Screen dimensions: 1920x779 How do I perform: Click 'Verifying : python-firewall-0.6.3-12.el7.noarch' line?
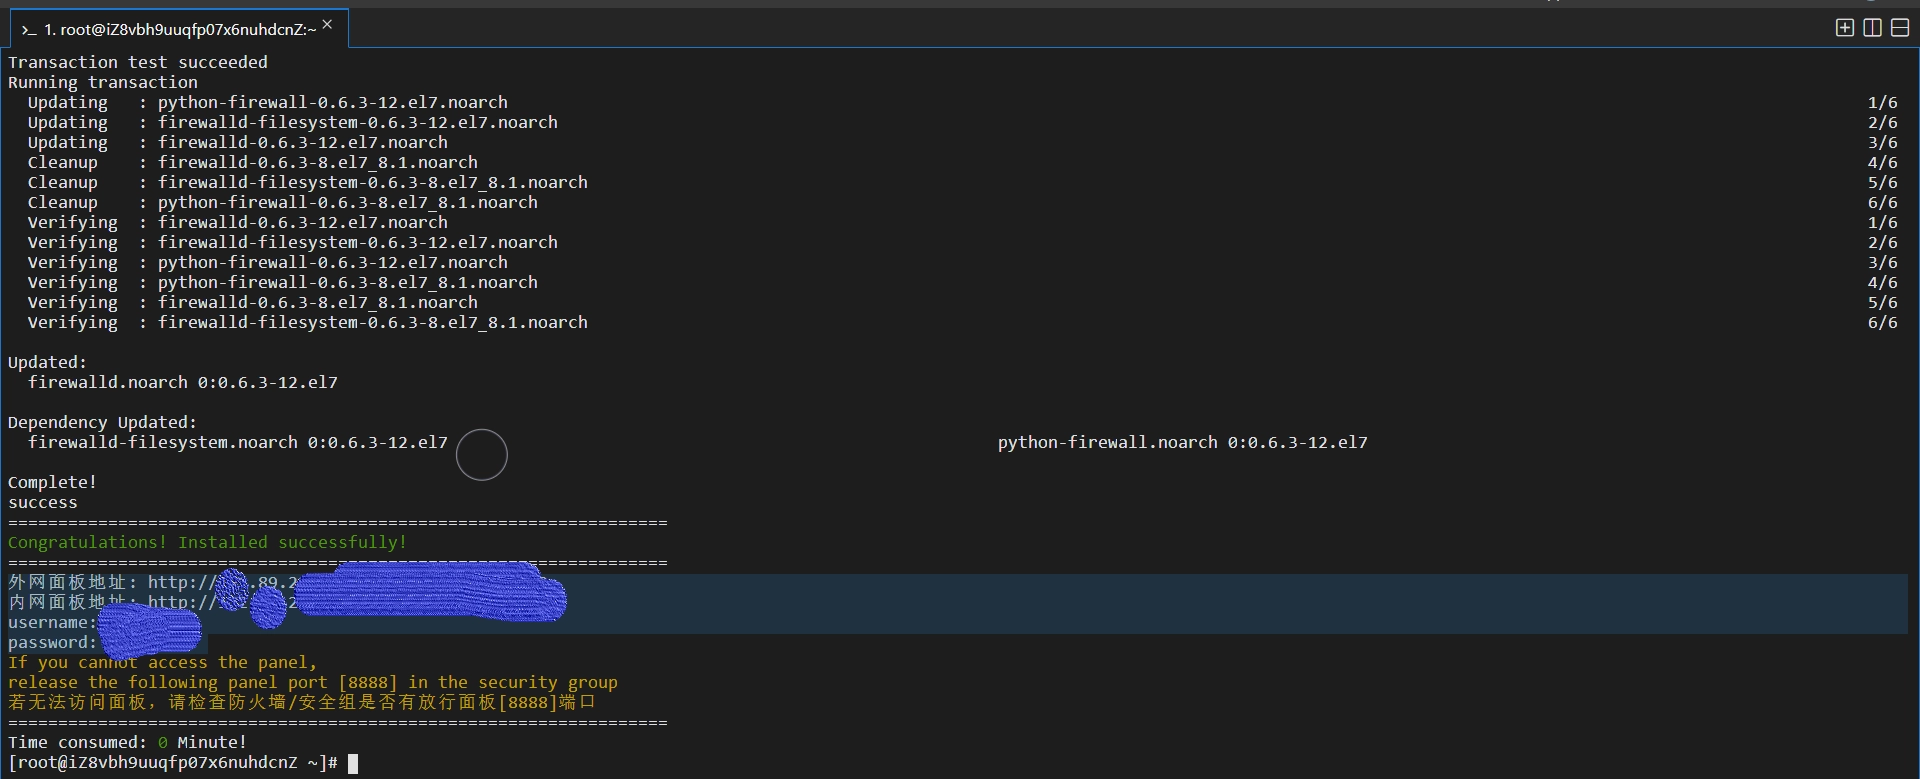pos(268,262)
